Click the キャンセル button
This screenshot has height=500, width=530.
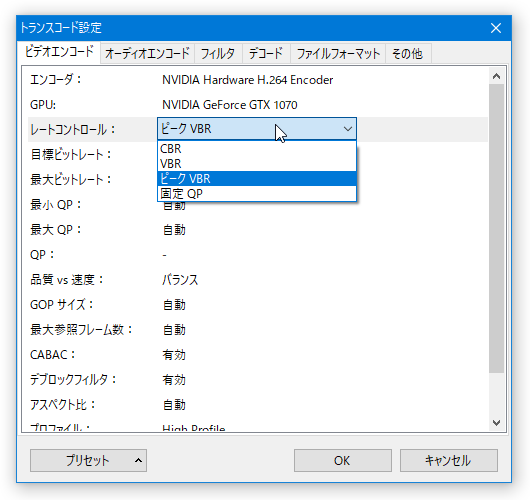(x=449, y=460)
